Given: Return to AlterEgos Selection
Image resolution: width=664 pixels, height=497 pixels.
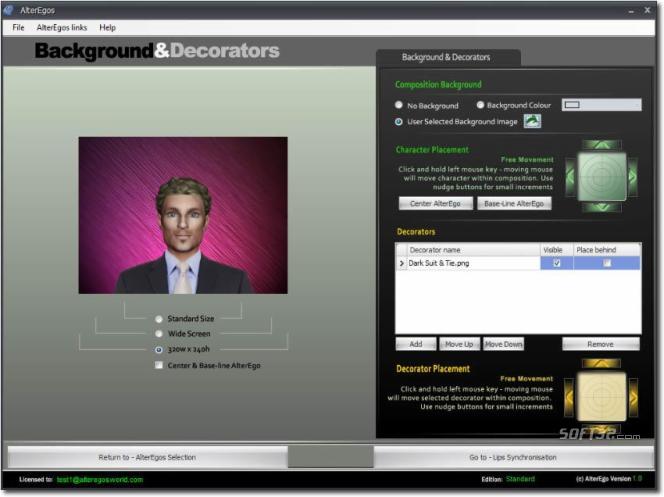Looking at the screenshot, I should point(147,457).
